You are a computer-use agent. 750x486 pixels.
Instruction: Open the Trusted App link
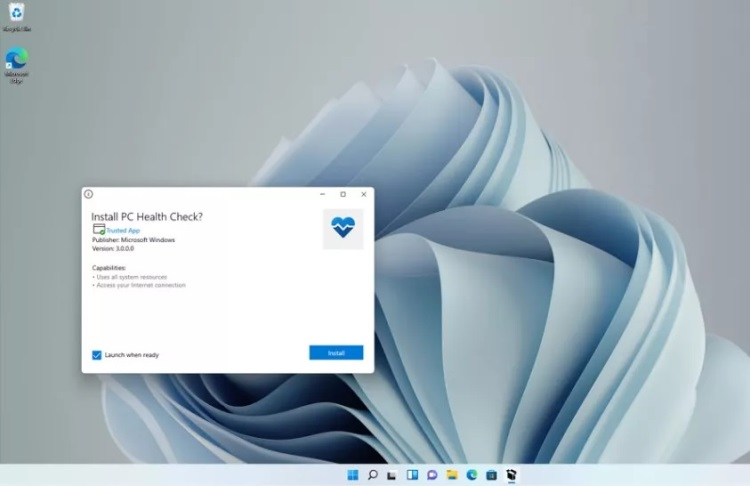[x=123, y=230]
